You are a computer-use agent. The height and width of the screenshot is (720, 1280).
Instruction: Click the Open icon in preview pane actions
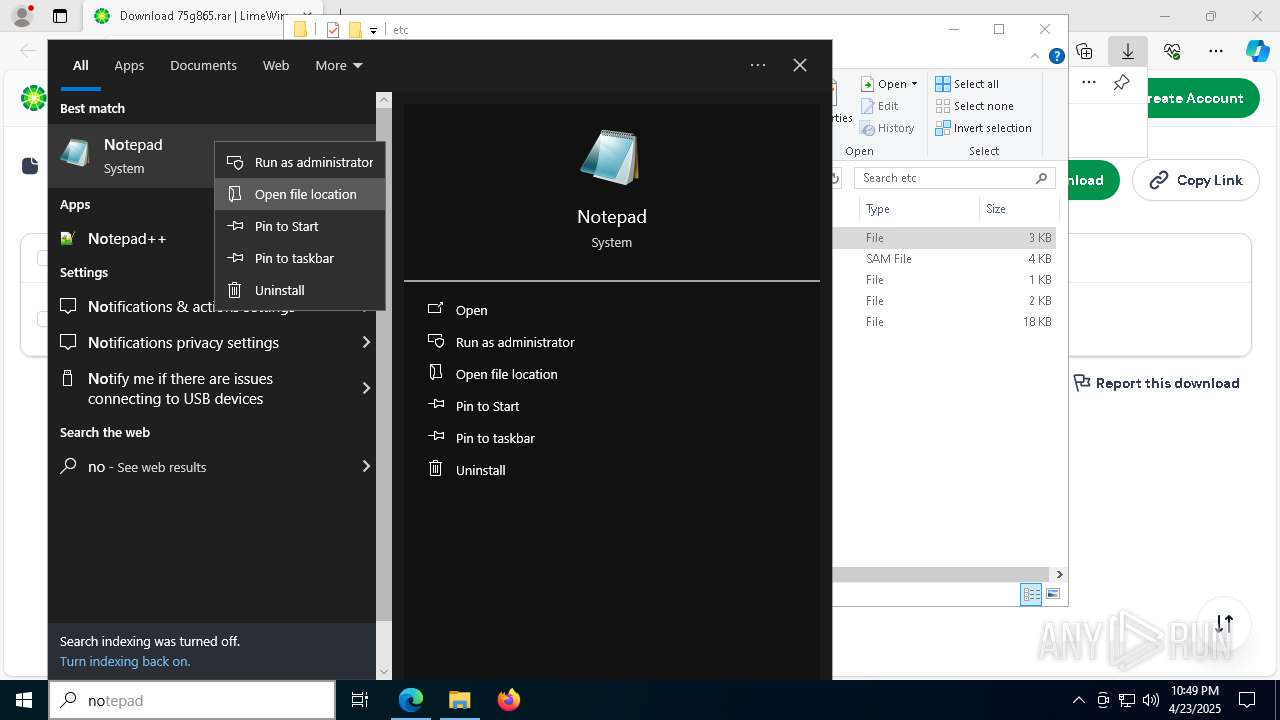435,309
